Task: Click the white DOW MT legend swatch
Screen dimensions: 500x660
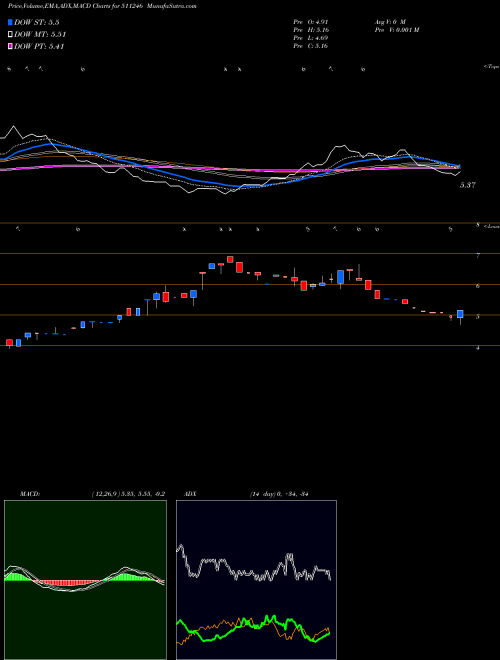Action: 10,35
